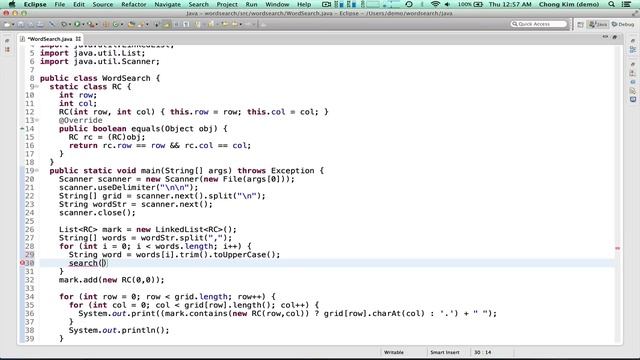Click the Previous Annotation toolbar icon
This screenshot has height=360, width=640.
[211, 24]
